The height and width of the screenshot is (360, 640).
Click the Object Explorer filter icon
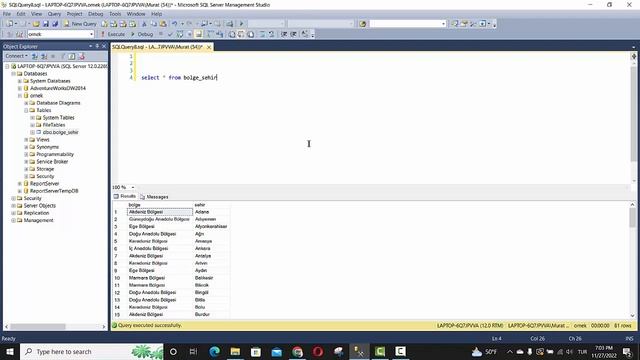[62, 56]
